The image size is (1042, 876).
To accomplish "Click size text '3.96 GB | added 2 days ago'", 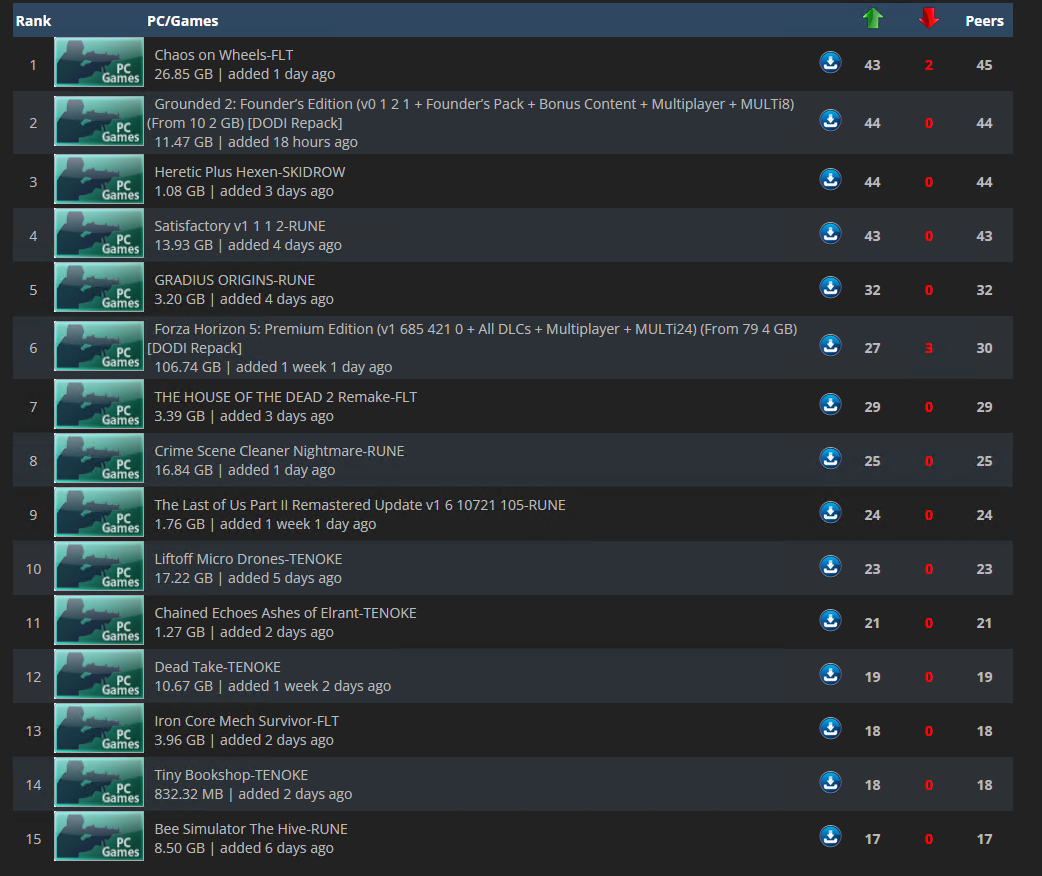I will tap(244, 740).
